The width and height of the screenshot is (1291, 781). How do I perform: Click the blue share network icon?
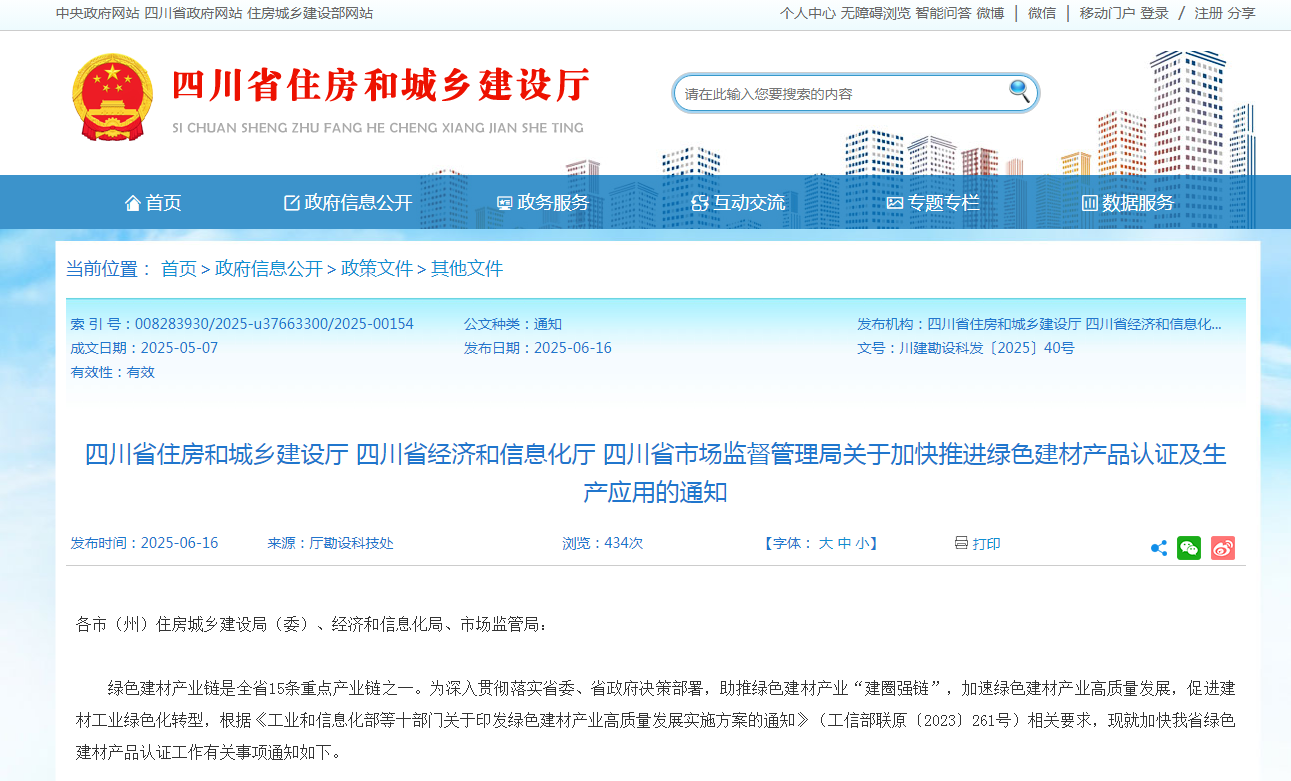click(x=1158, y=547)
